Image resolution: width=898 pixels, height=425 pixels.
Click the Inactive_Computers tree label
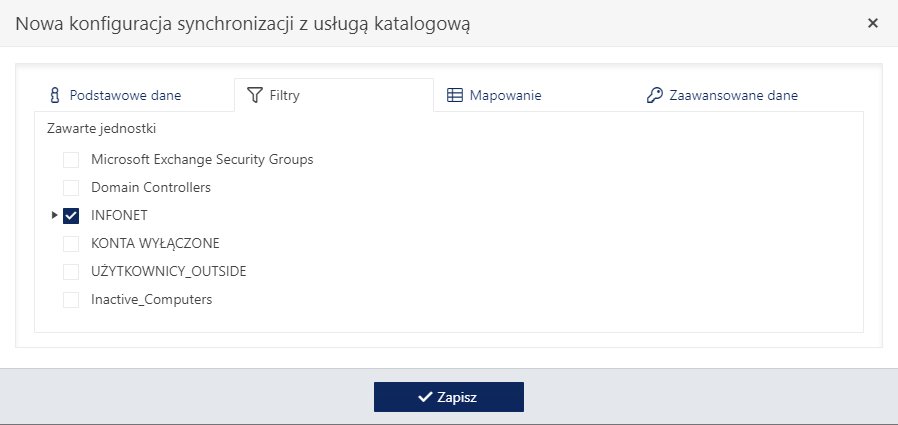pyautogui.click(x=152, y=300)
